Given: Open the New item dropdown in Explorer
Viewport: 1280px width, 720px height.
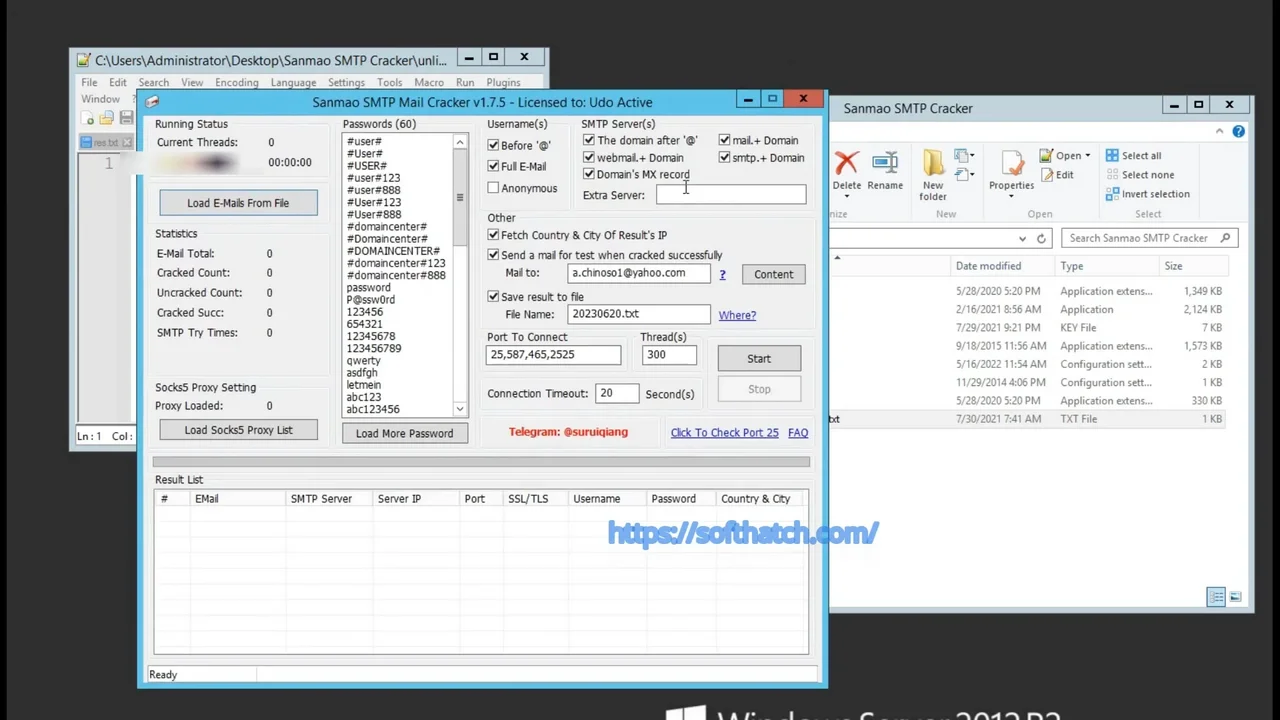Looking at the screenshot, I should coord(963,156).
